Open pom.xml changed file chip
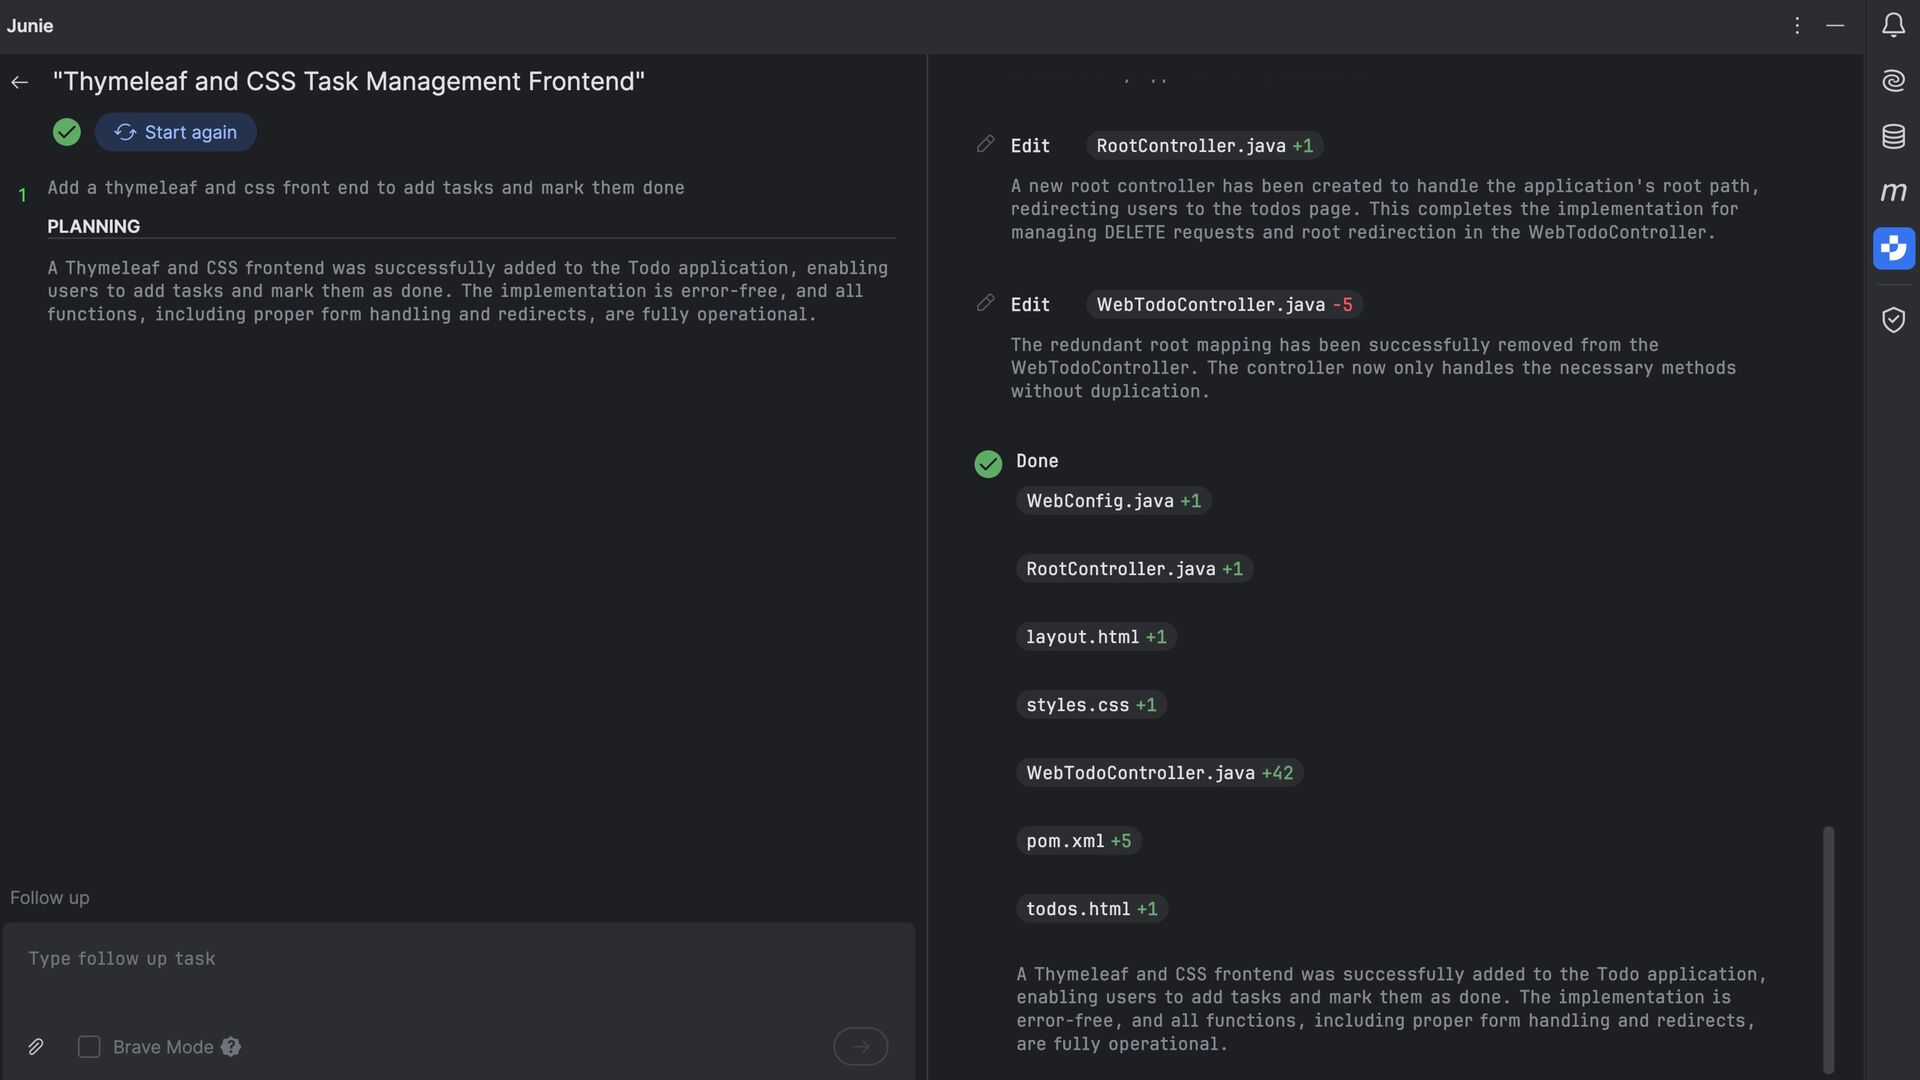1920x1080 pixels. (1077, 841)
